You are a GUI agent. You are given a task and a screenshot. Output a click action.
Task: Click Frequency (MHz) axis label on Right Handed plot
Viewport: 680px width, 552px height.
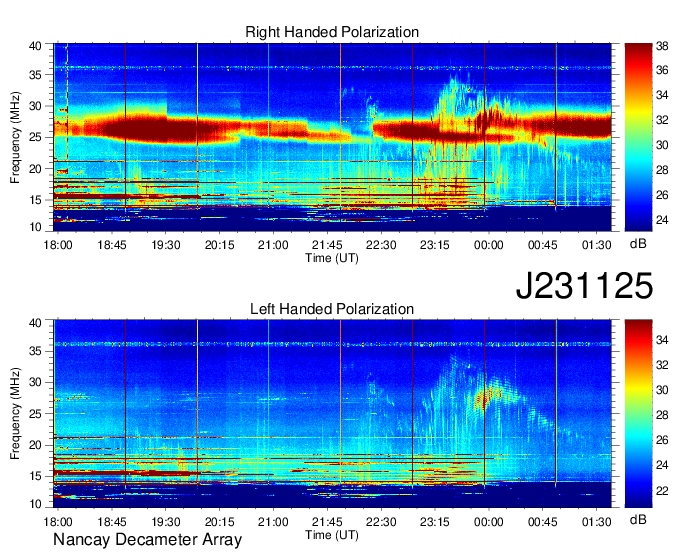coord(15,137)
